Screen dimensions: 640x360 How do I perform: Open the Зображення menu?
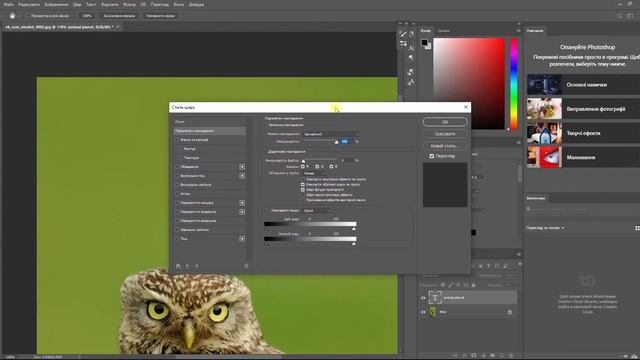(56, 4)
